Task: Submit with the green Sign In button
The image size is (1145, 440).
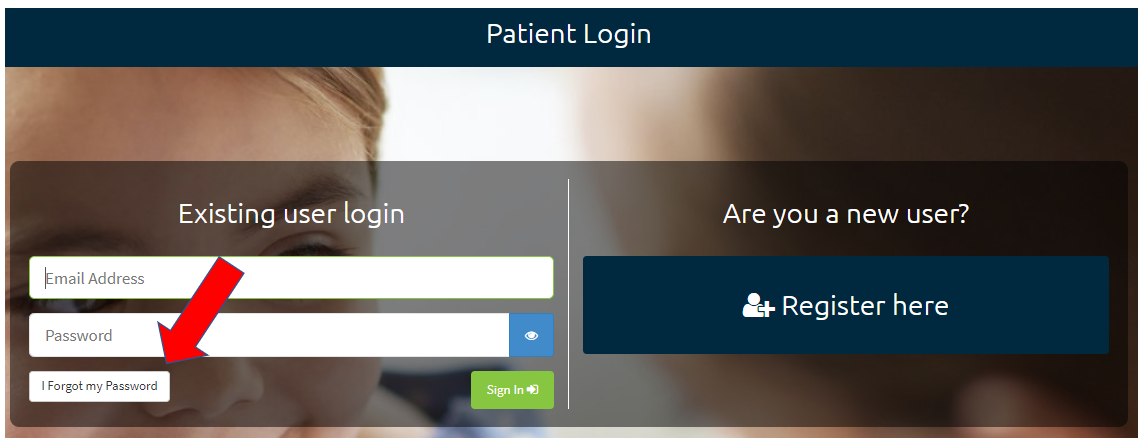Action: tap(512, 390)
